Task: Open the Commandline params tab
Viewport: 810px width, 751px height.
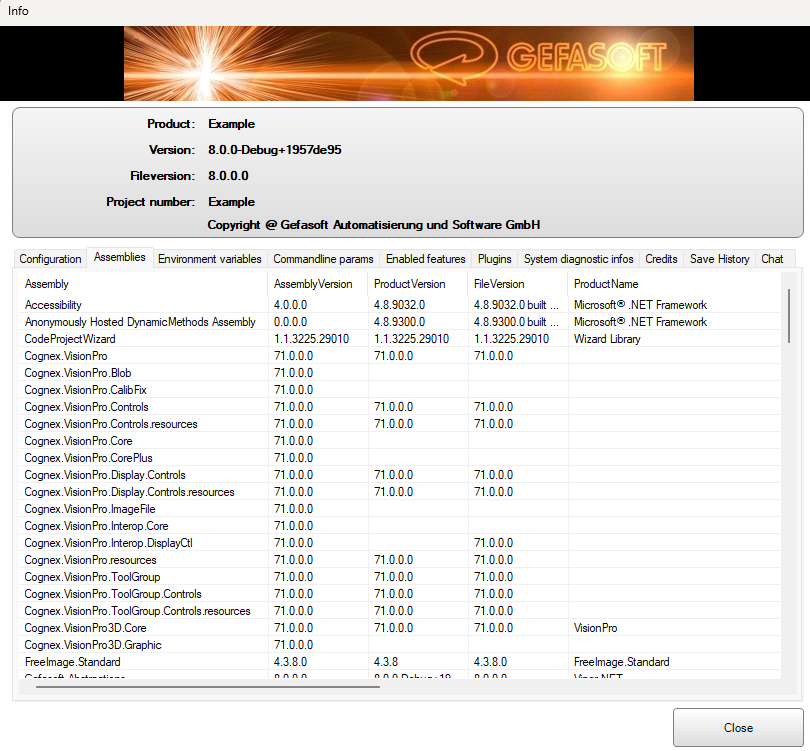Action: click(x=323, y=259)
